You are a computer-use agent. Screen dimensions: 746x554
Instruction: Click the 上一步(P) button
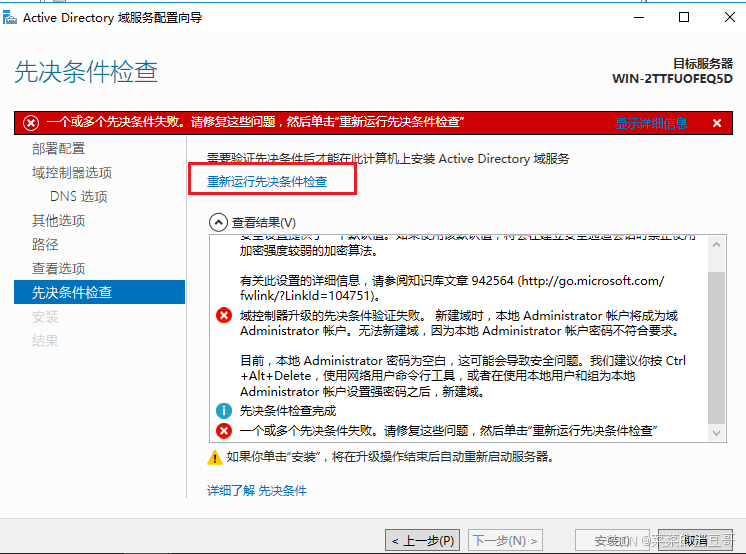(422, 541)
